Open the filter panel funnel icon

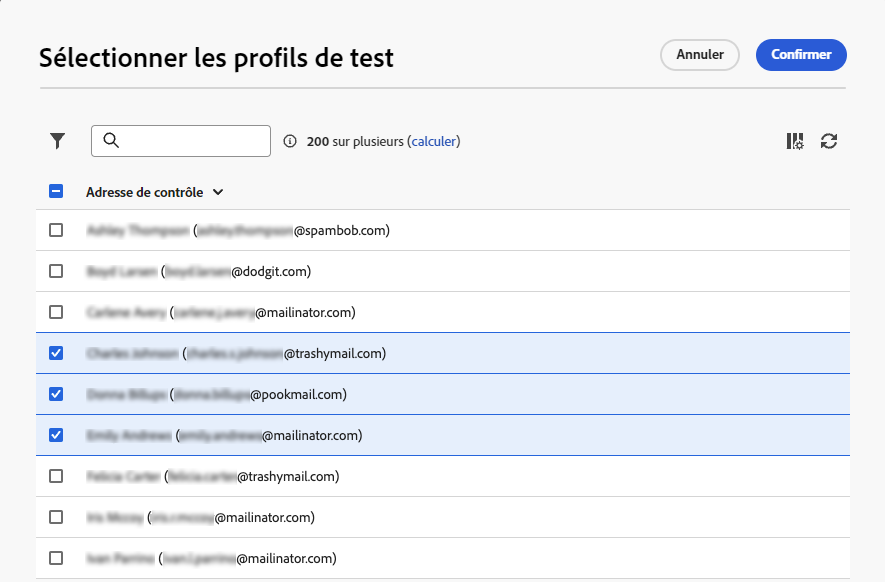58,141
